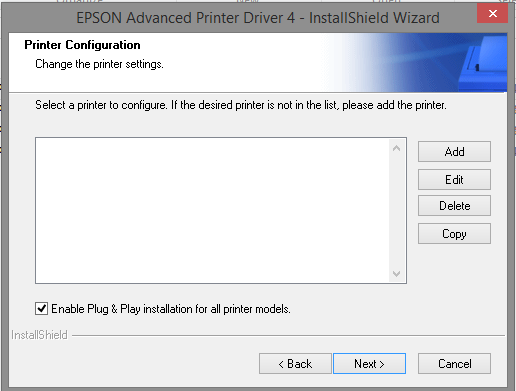Click the Delete printer button
This screenshot has height=391, width=516.
pos(454,206)
